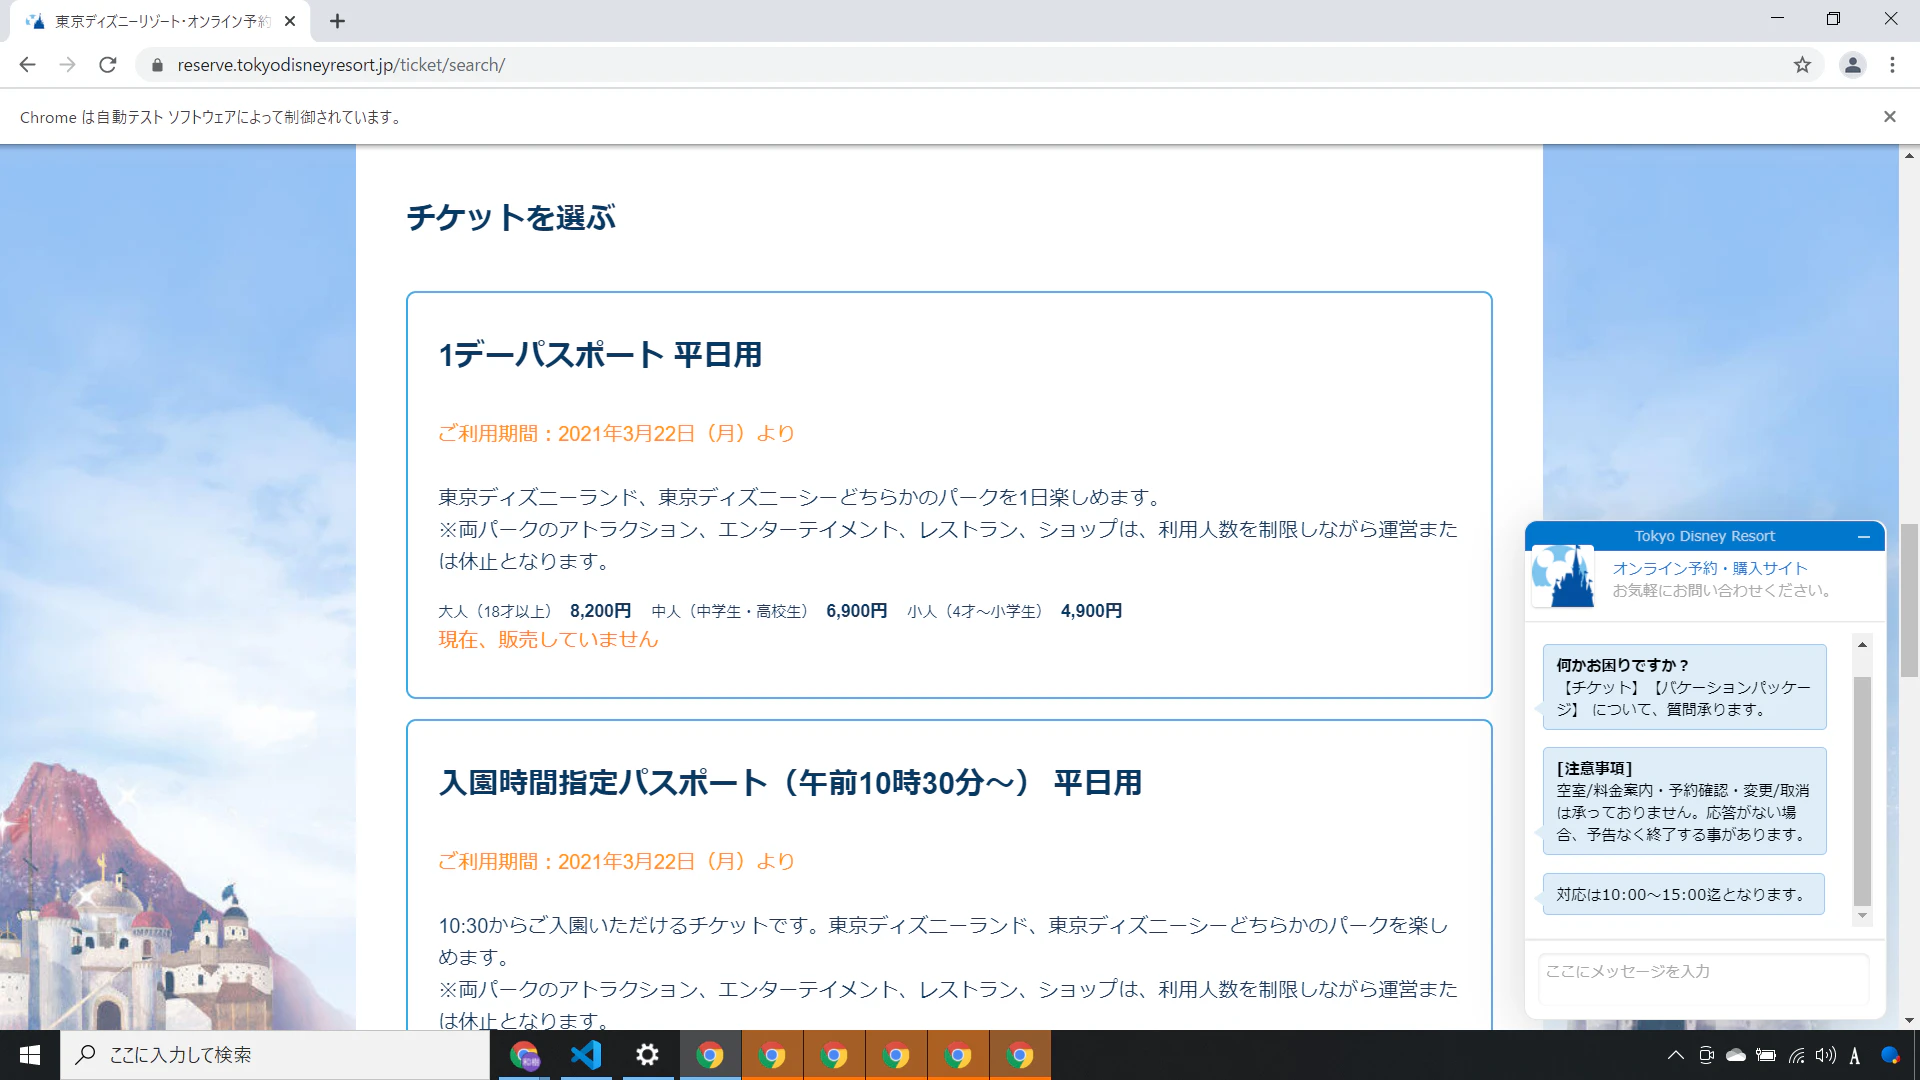The height and width of the screenshot is (1080, 1920).
Task: Click the page scrollbar down arrow
Action: coord(1909,1020)
